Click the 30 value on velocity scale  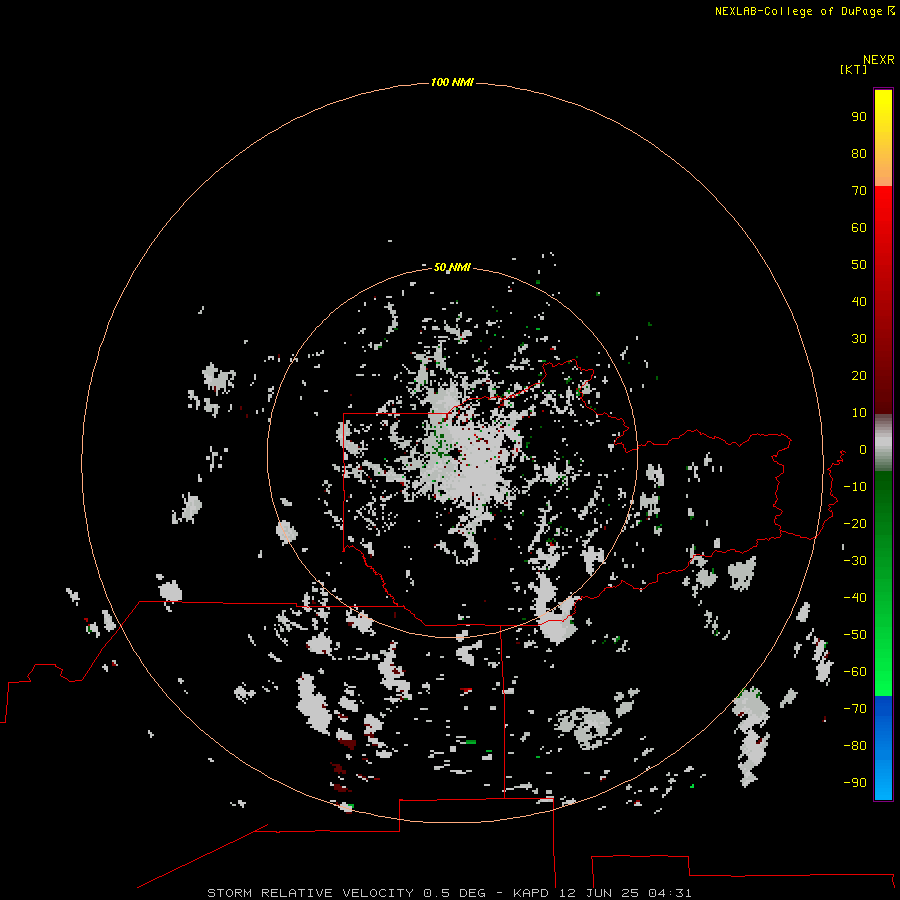coord(859,339)
